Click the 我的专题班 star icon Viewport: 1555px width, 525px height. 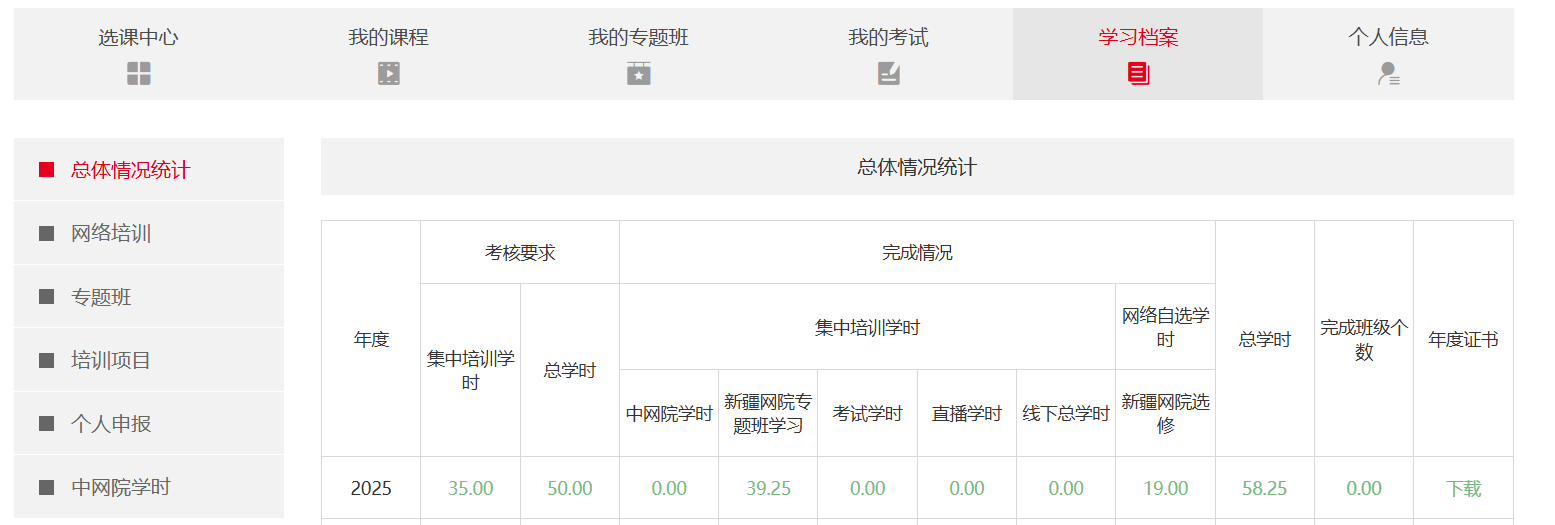click(639, 73)
